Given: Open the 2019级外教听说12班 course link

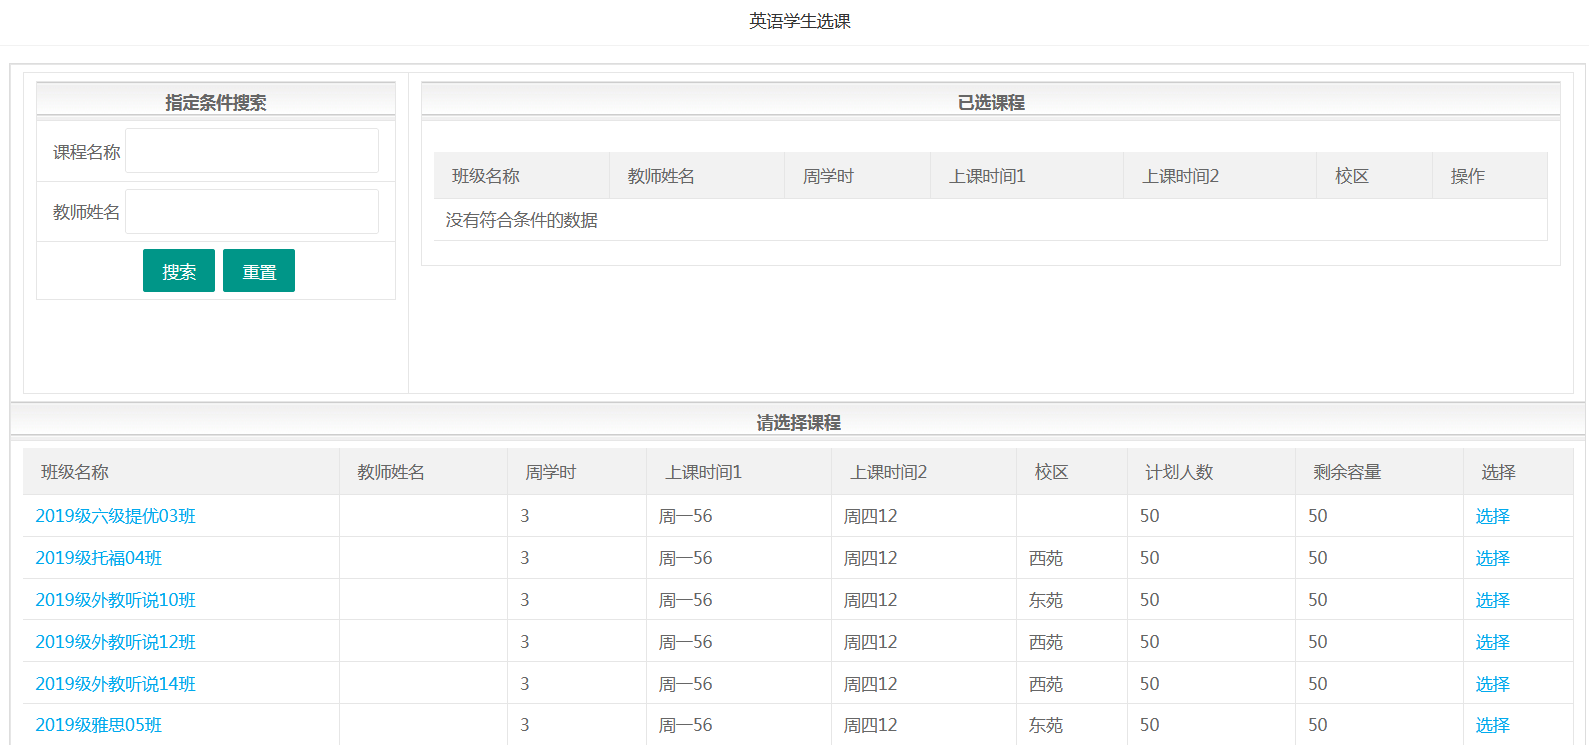Looking at the screenshot, I should (115, 642).
